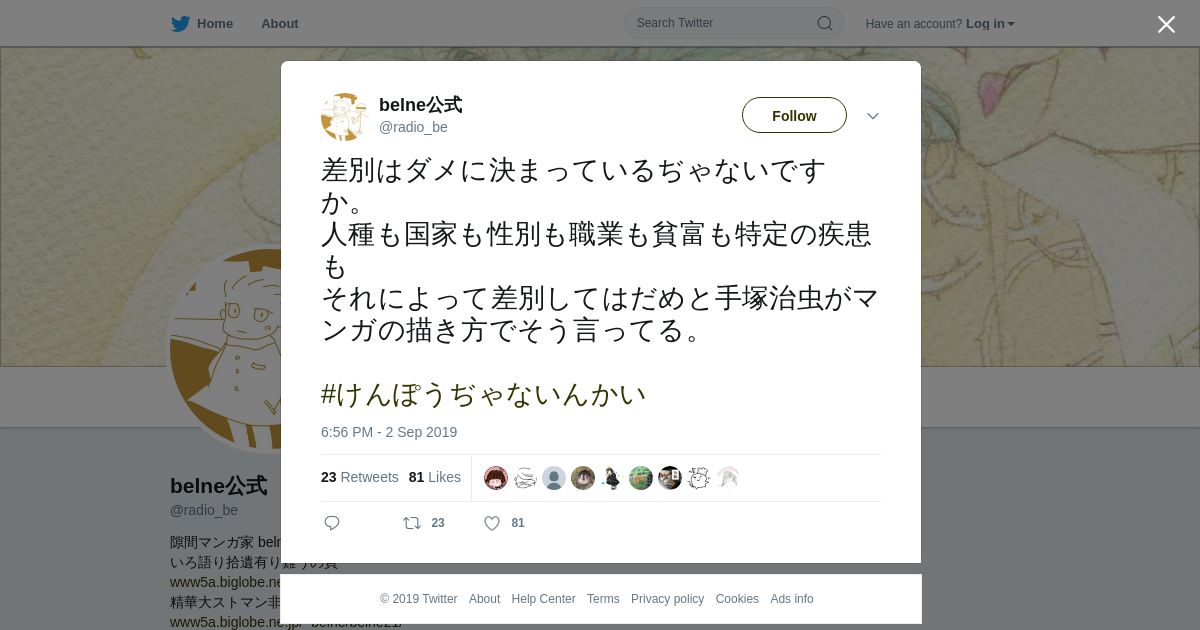Image resolution: width=1200 pixels, height=630 pixels.
Task: Go to Home in the top navigation
Action: click(x=215, y=23)
